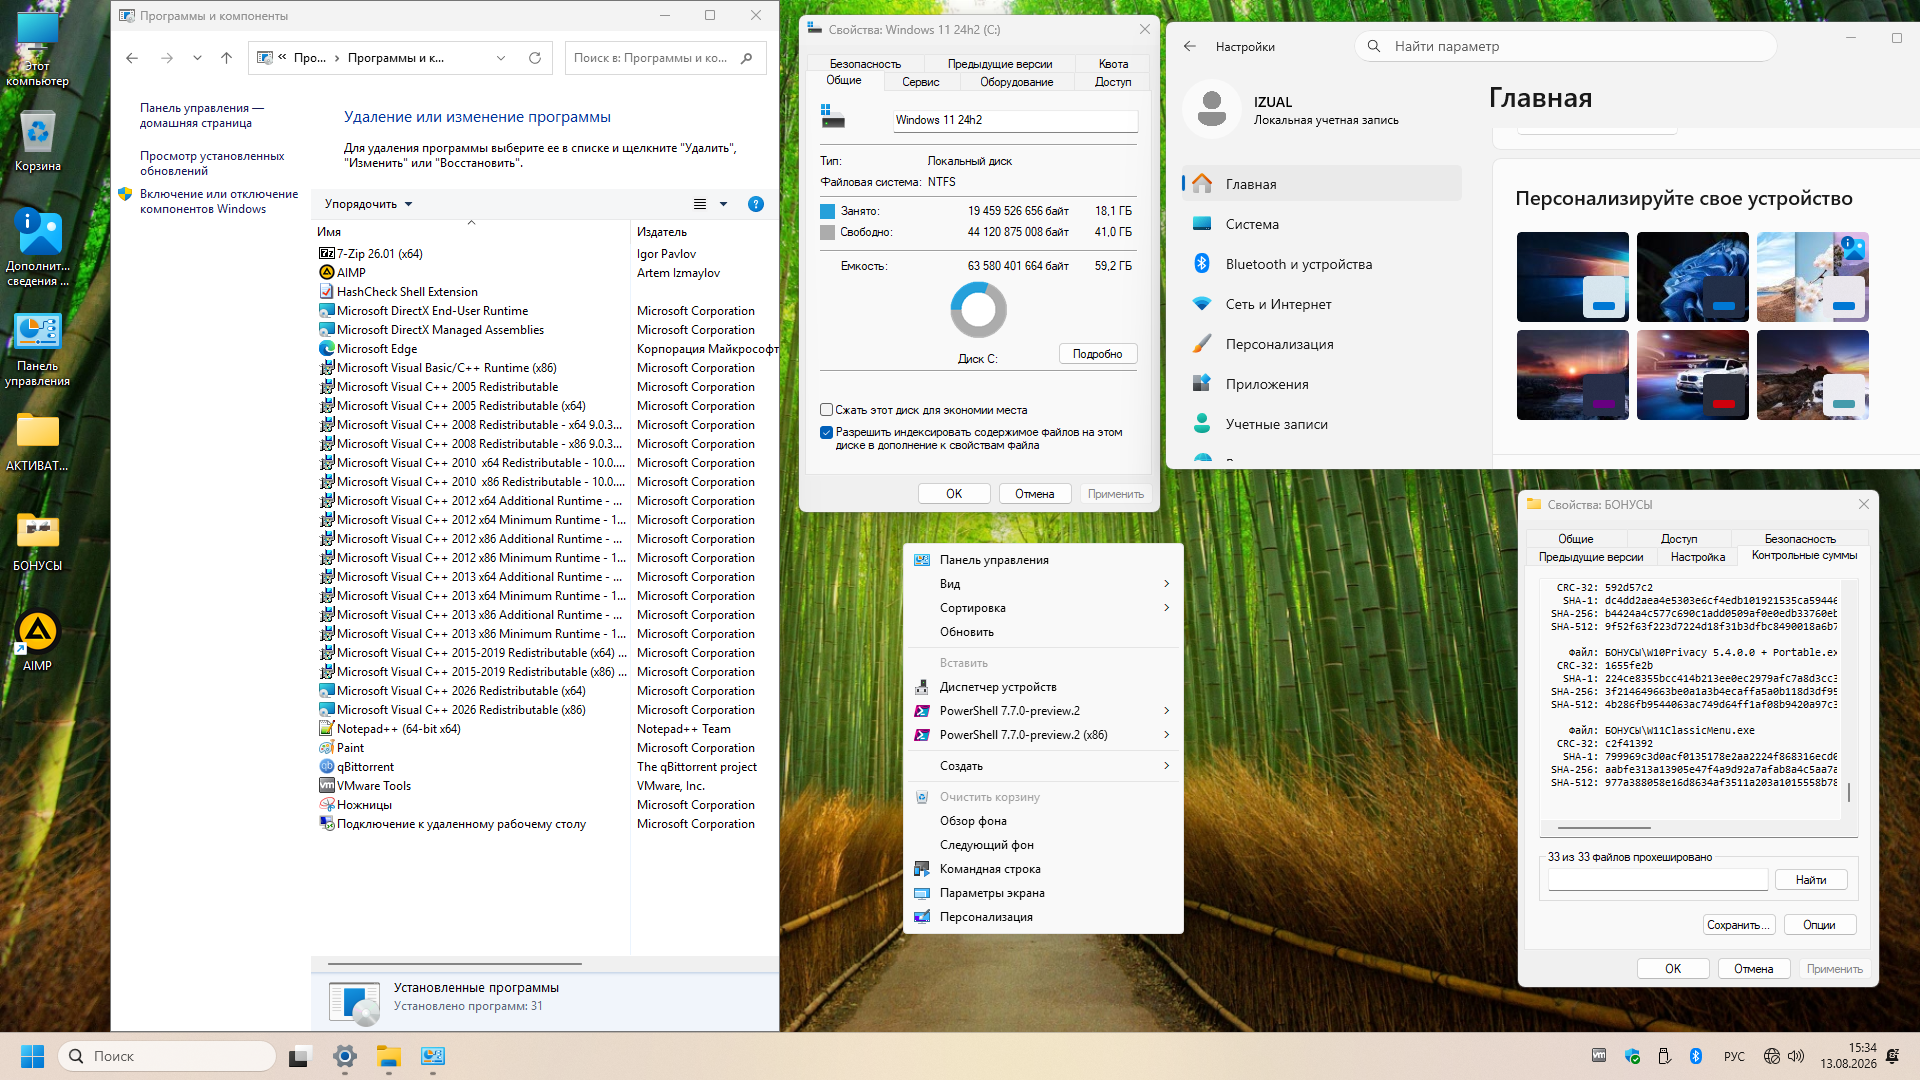This screenshot has height=1080, width=1920.
Task: Open Учетные записи in Settings sidebar
Action: 1322,424
